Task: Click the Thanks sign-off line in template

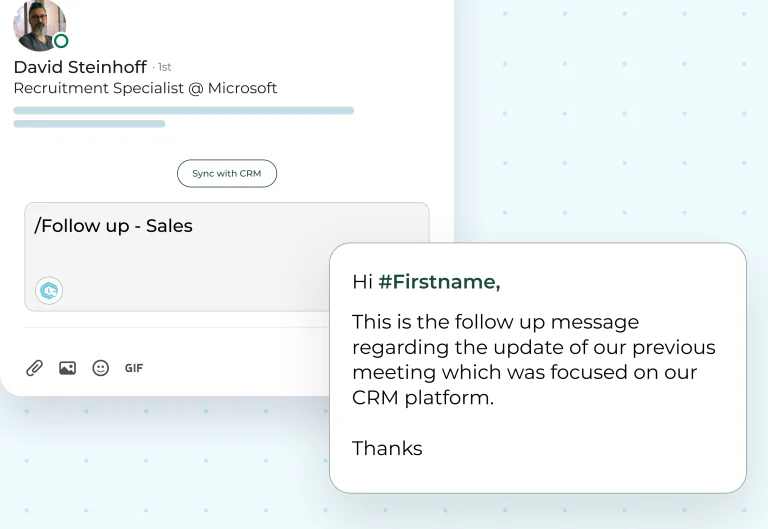Action: point(387,448)
